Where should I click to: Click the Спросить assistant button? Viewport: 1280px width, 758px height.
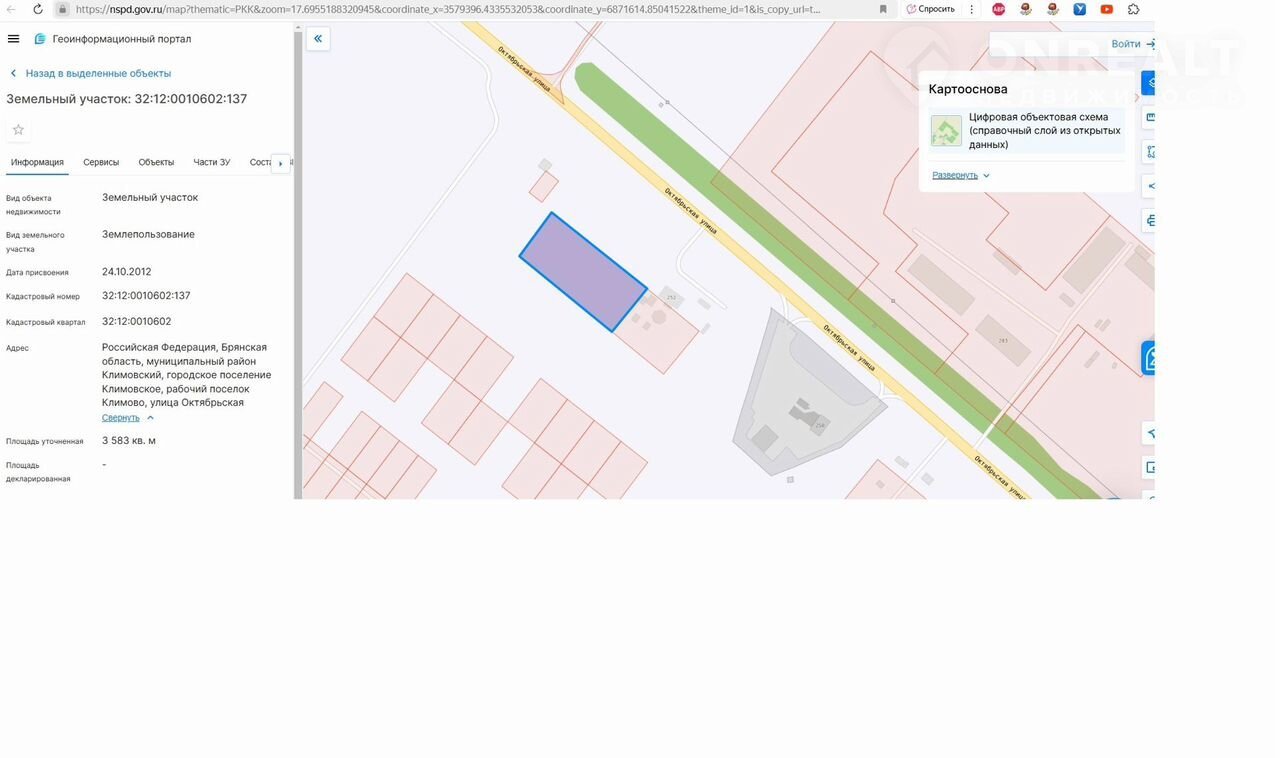[x=930, y=9]
